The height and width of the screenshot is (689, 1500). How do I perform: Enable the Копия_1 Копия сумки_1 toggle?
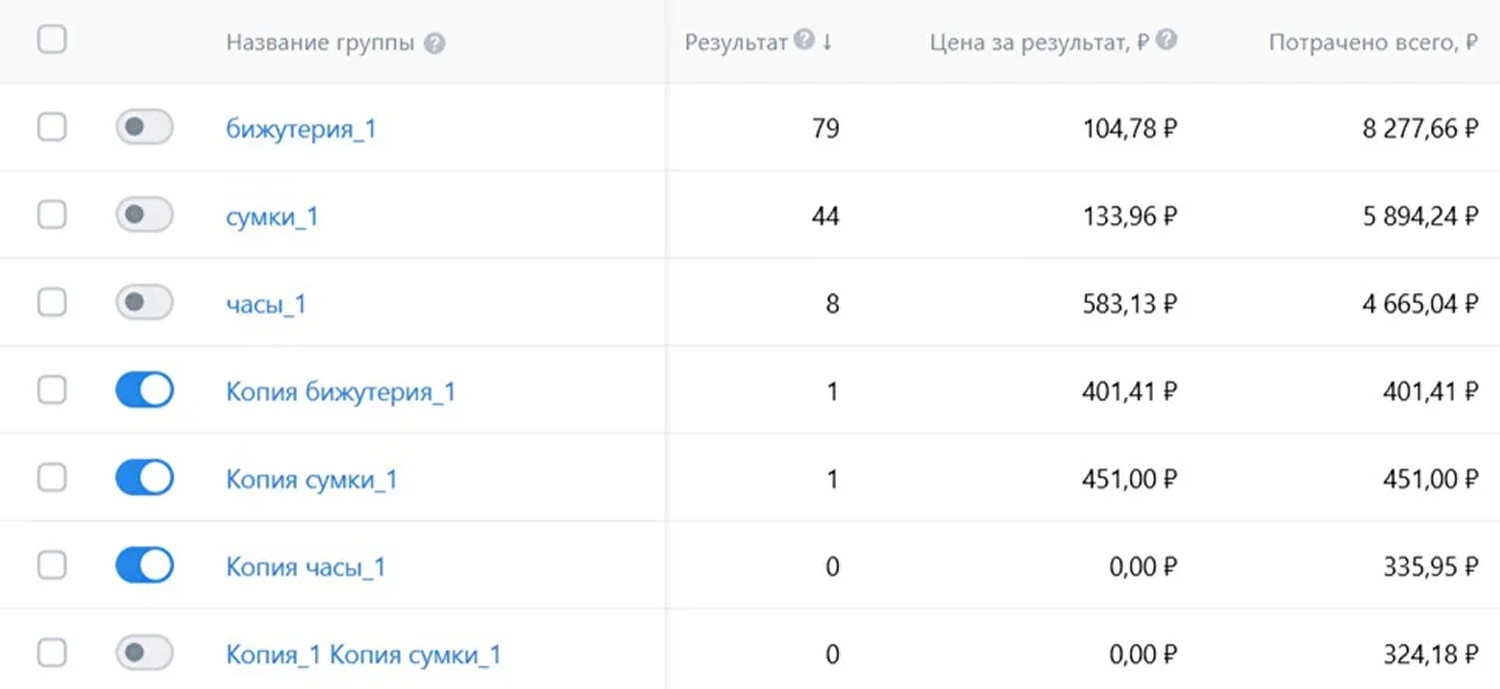(144, 654)
